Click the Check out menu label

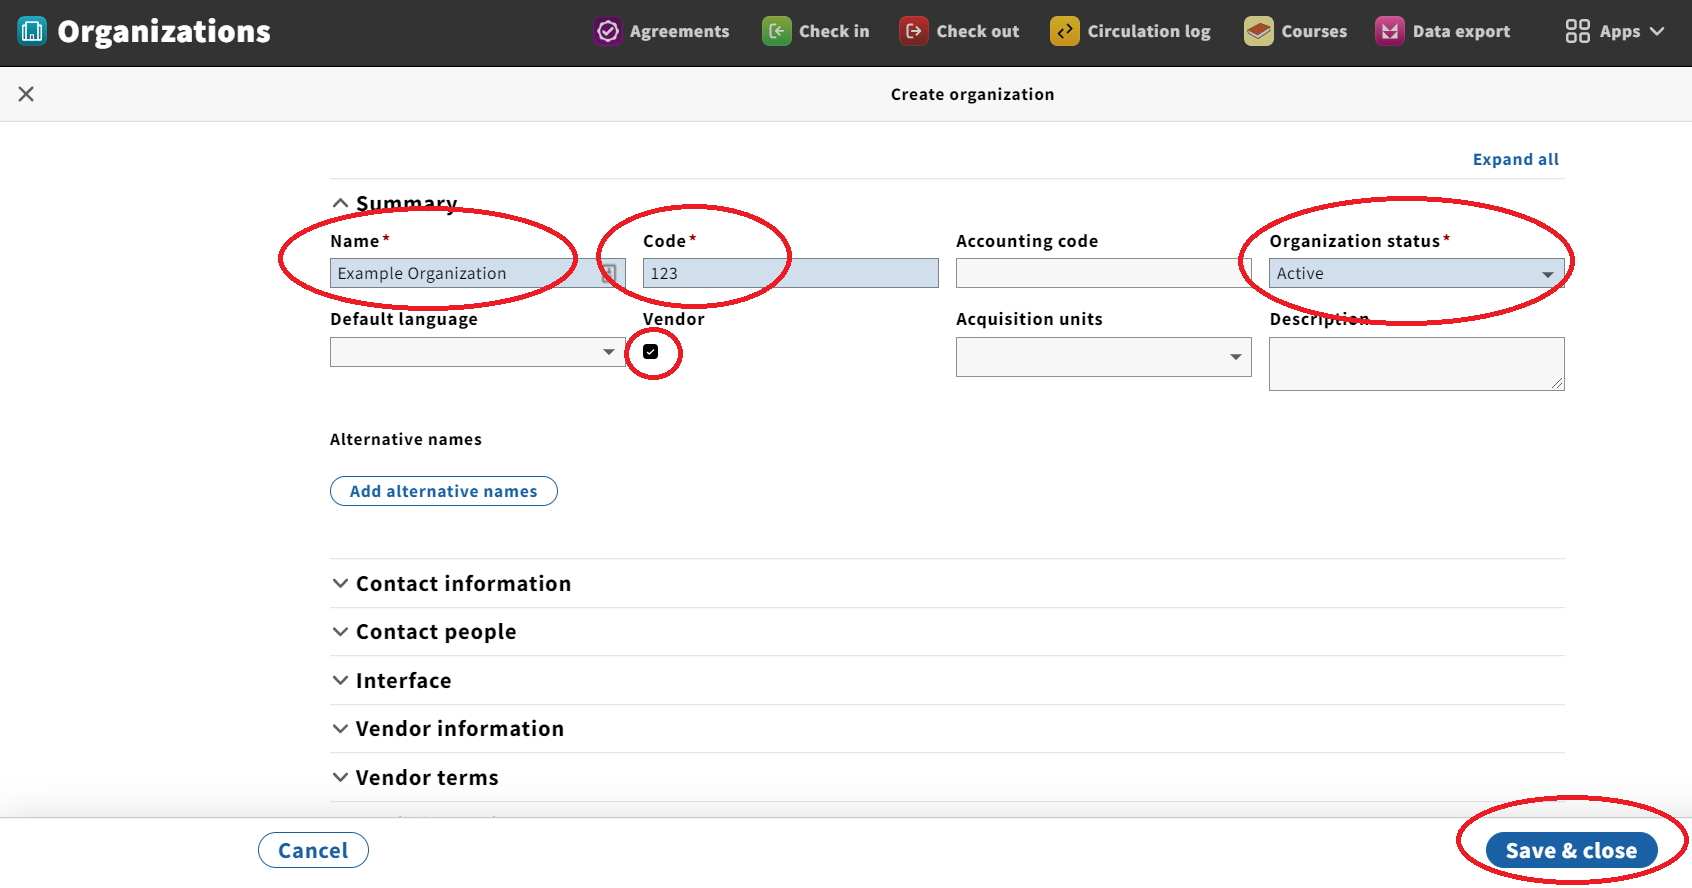(978, 31)
